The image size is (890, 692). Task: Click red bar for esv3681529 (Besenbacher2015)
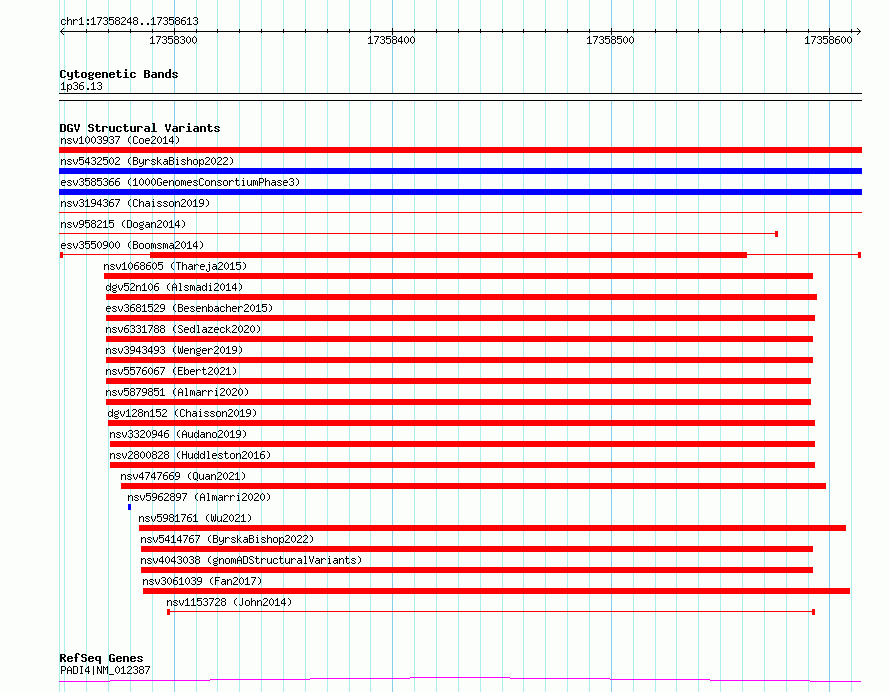pyautogui.click(x=460, y=318)
